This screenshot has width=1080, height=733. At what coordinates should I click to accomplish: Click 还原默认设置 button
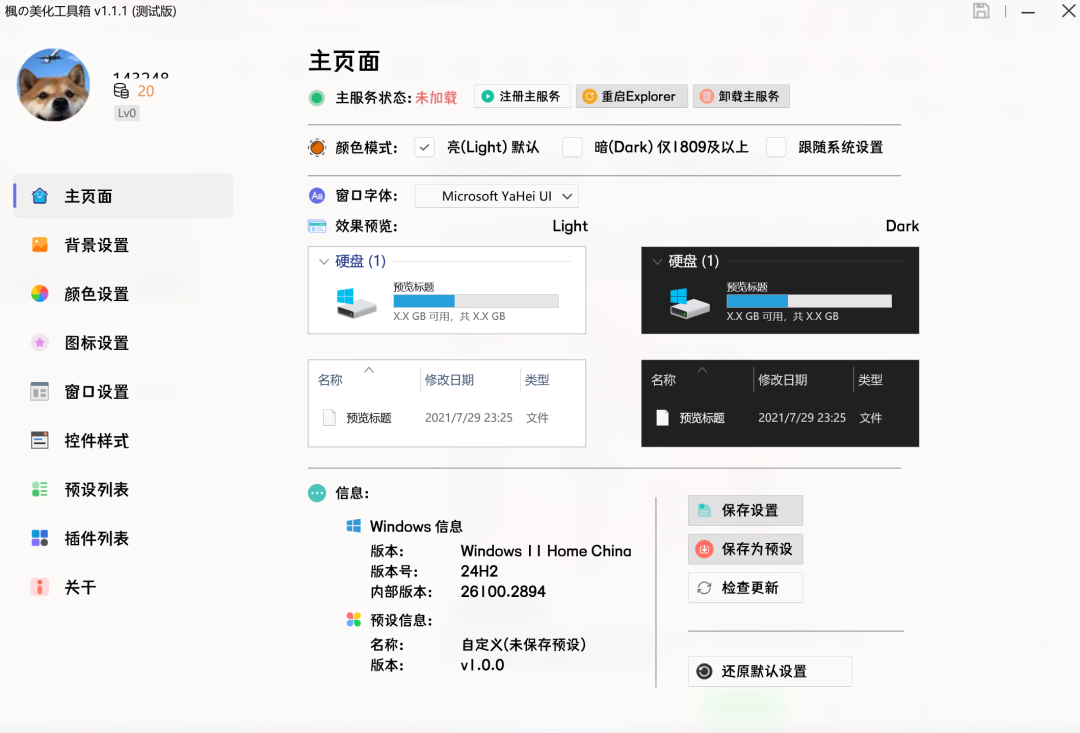coord(769,672)
